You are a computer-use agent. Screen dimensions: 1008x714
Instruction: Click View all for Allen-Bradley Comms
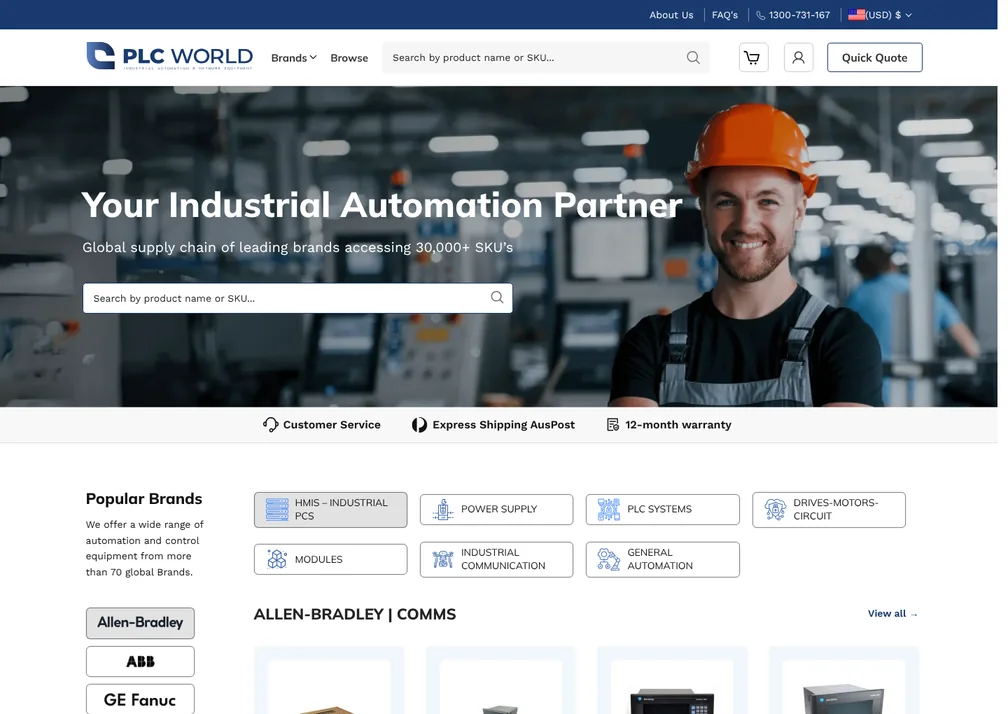tap(892, 614)
